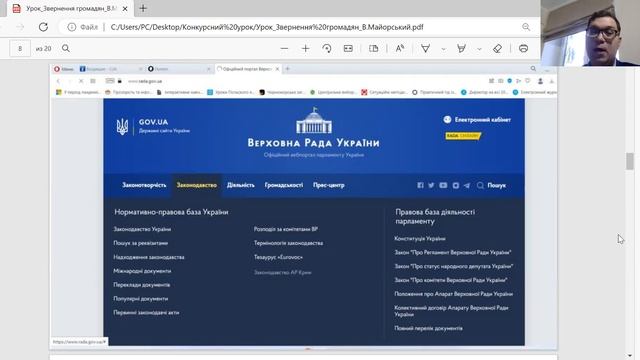The image size is (640, 360).
Task: Open Термінологія законодавства link
Action: [x=288, y=243]
